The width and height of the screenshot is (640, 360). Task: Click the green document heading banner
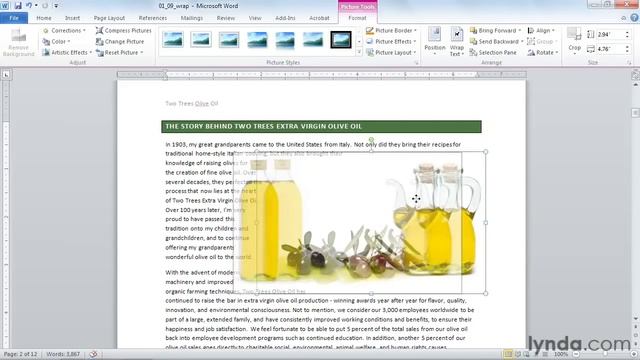[321, 127]
